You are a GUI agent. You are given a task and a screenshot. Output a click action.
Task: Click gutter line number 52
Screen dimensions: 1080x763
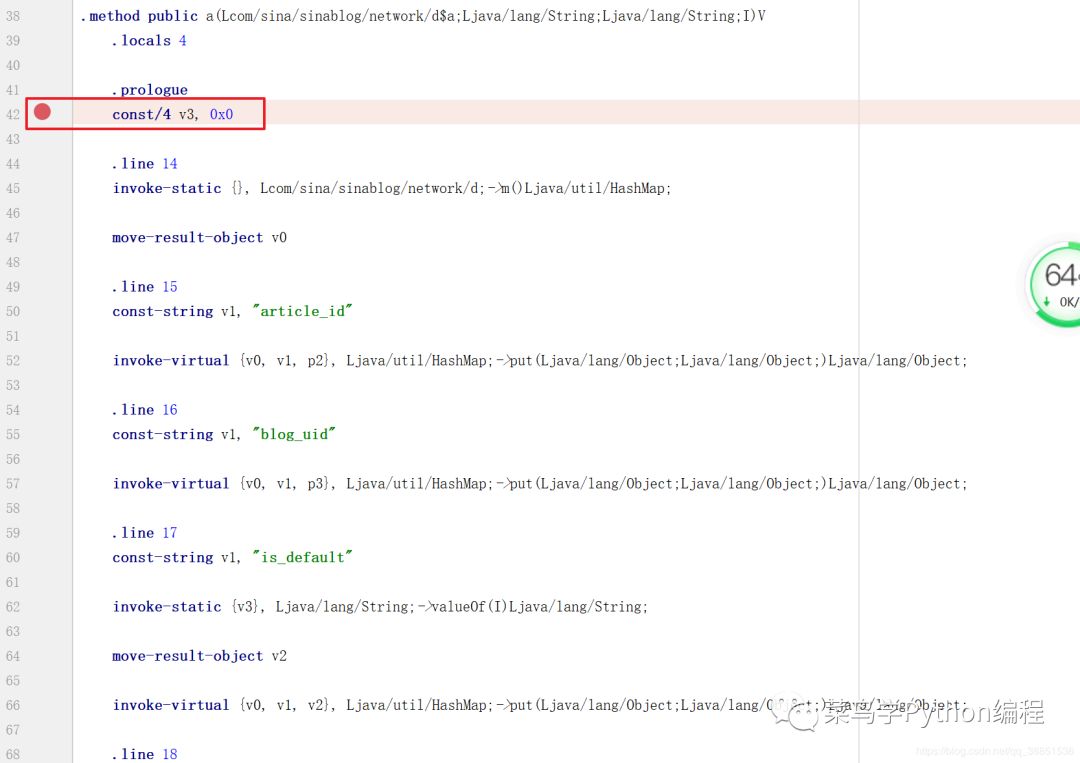[x=13, y=361]
